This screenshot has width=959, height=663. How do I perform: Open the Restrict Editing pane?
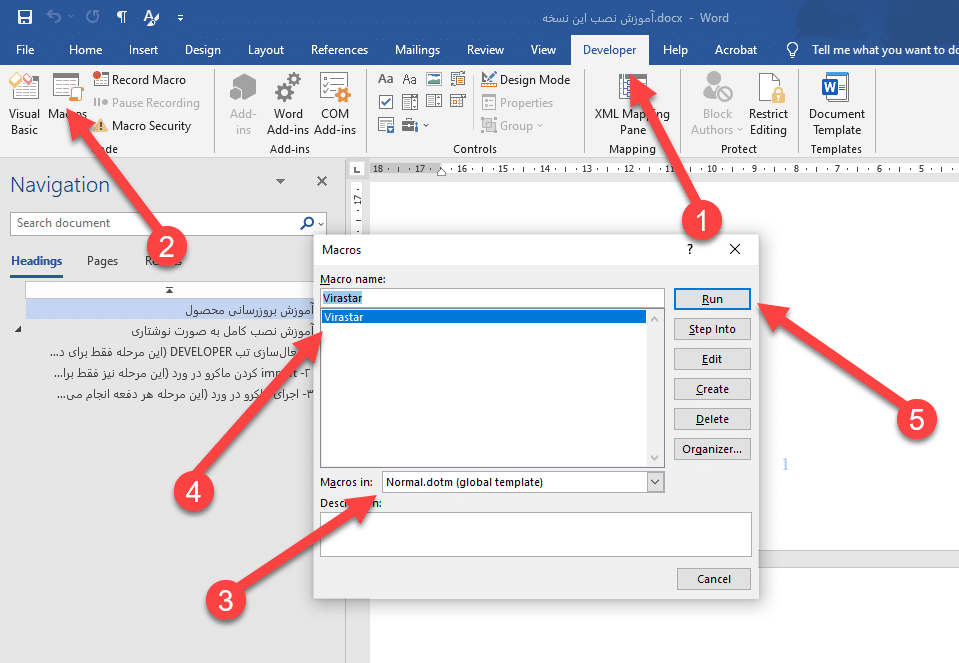pos(768,104)
